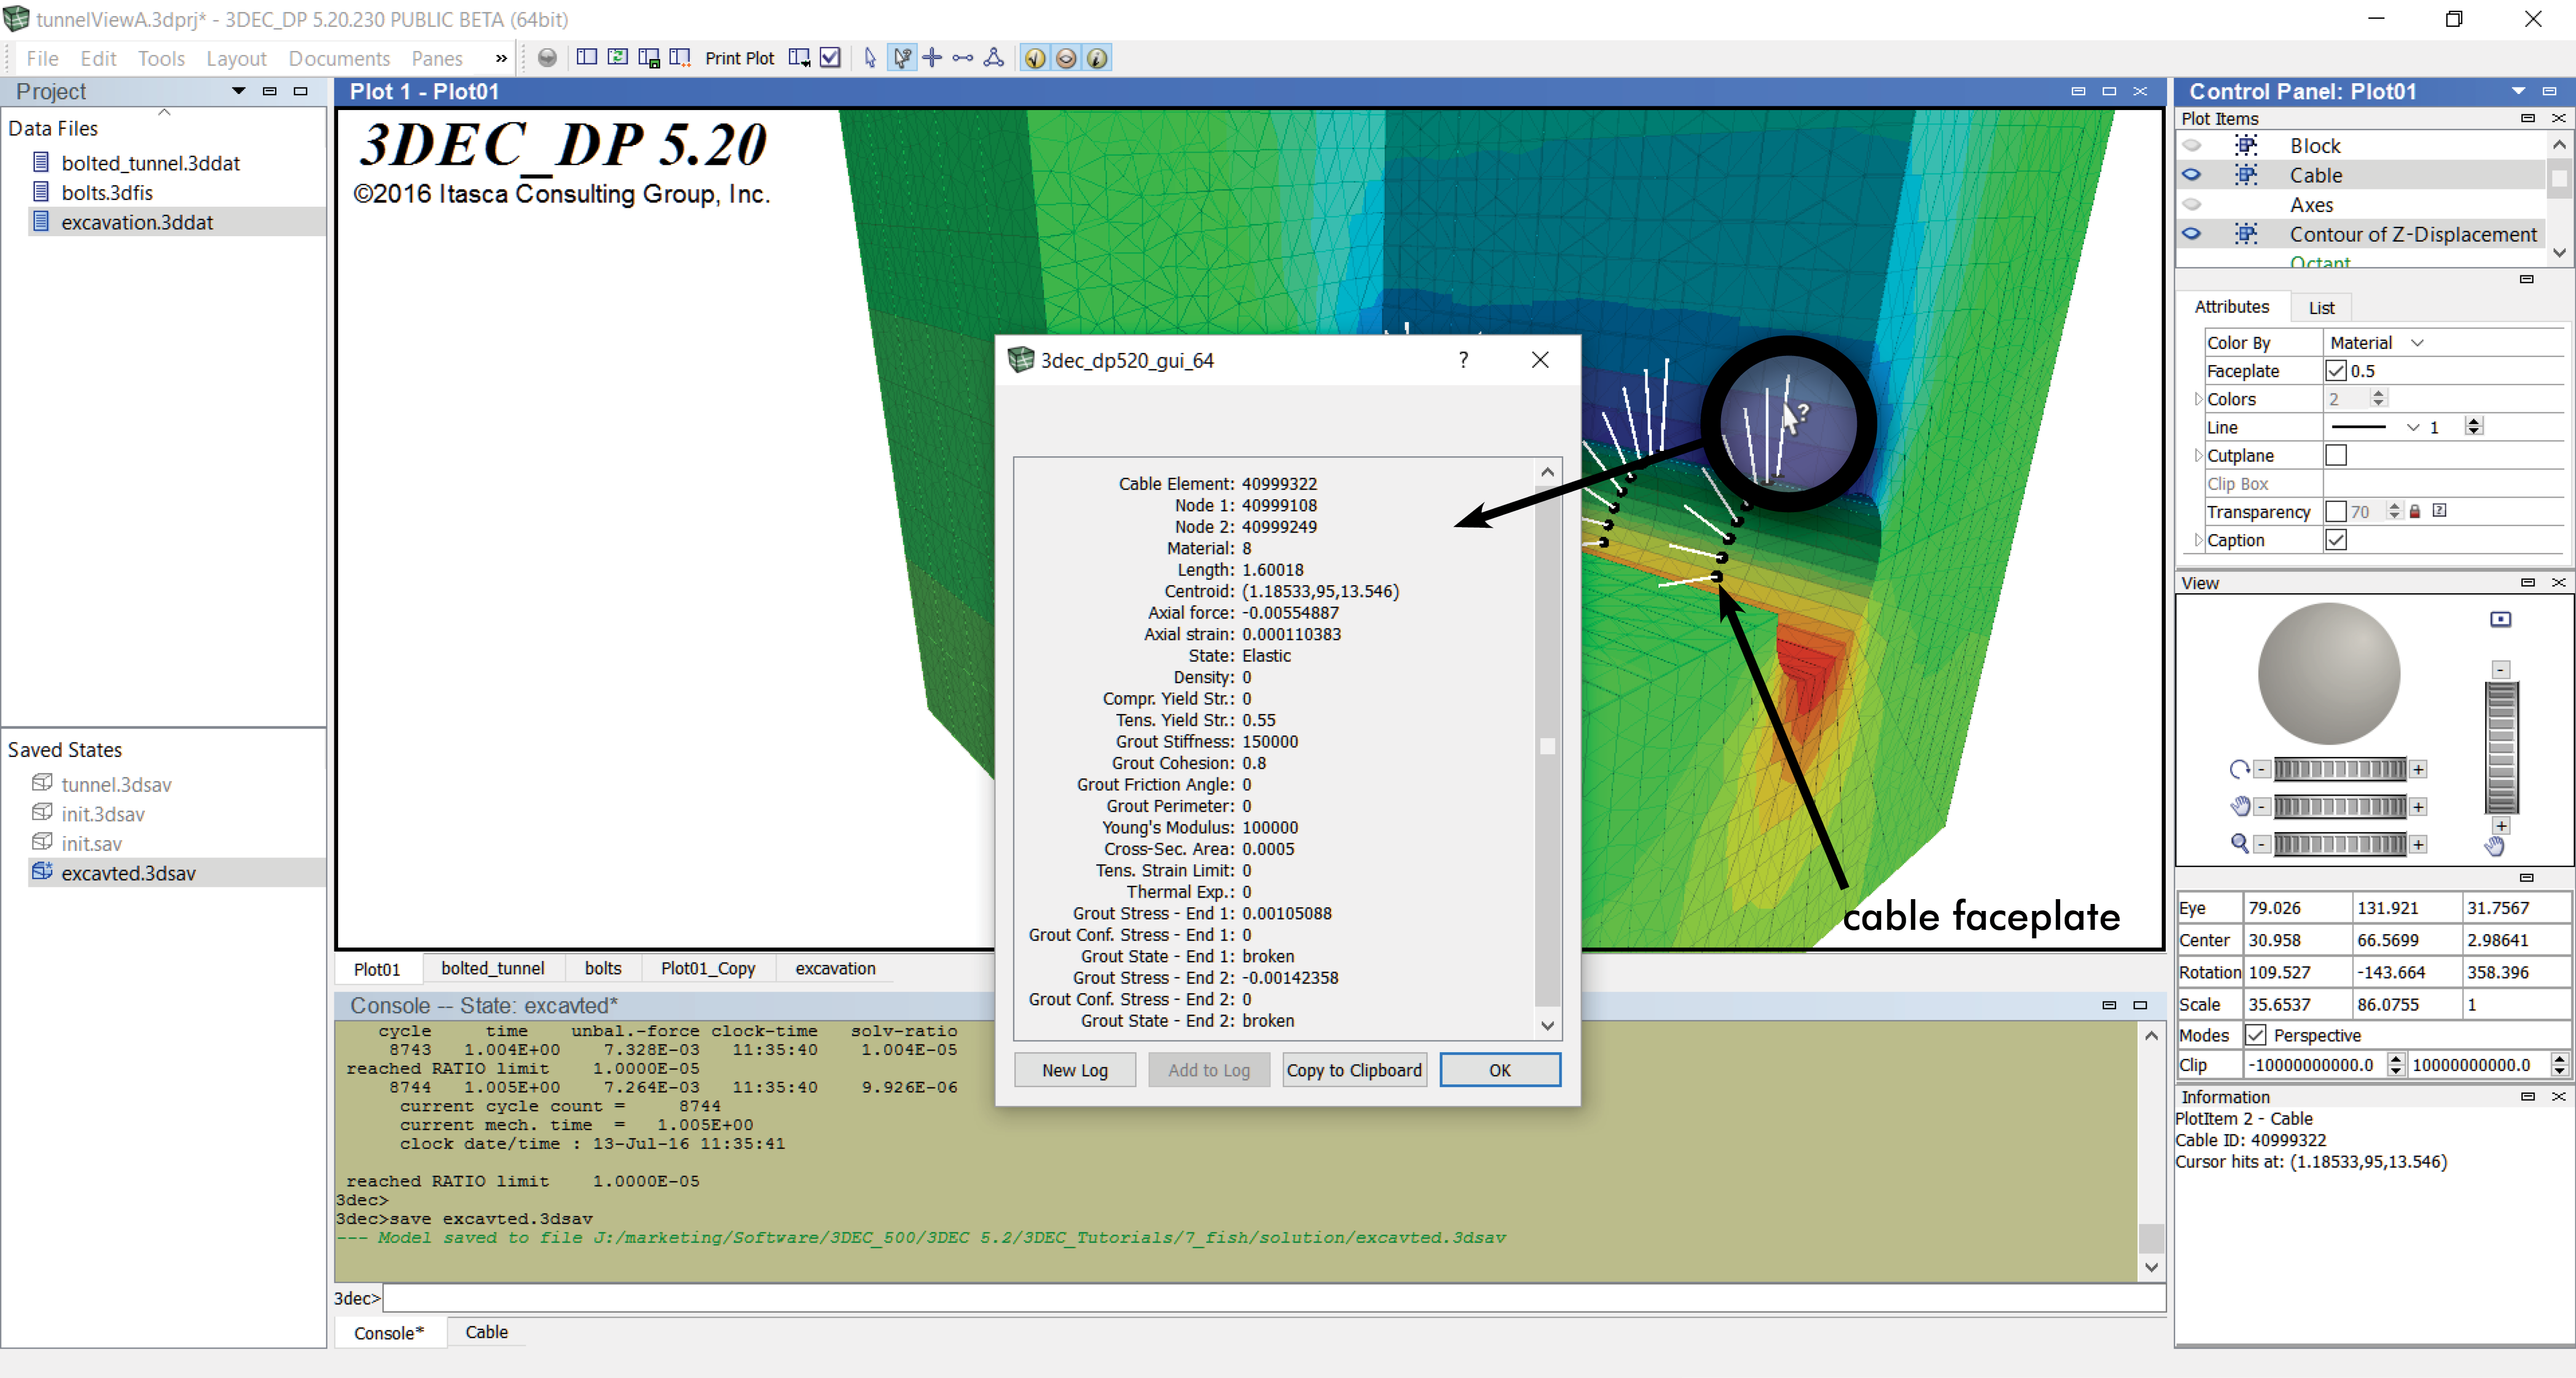Select the query pointer tool with question mark
The image size is (2576, 1378).
(902, 58)
